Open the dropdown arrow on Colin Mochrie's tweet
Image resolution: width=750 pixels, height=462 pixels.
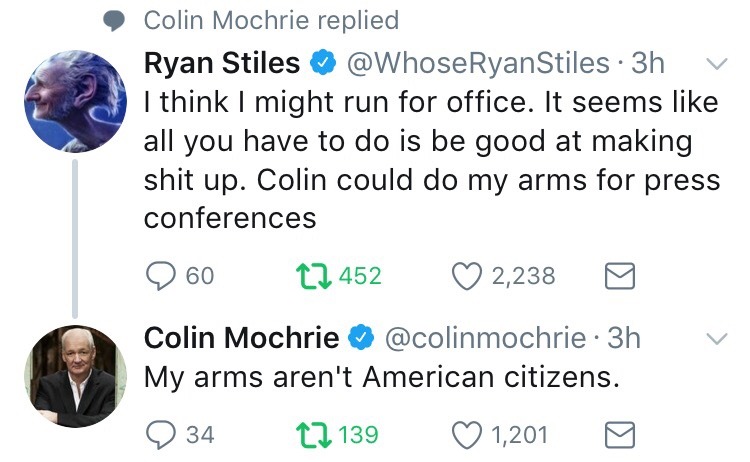715,340
